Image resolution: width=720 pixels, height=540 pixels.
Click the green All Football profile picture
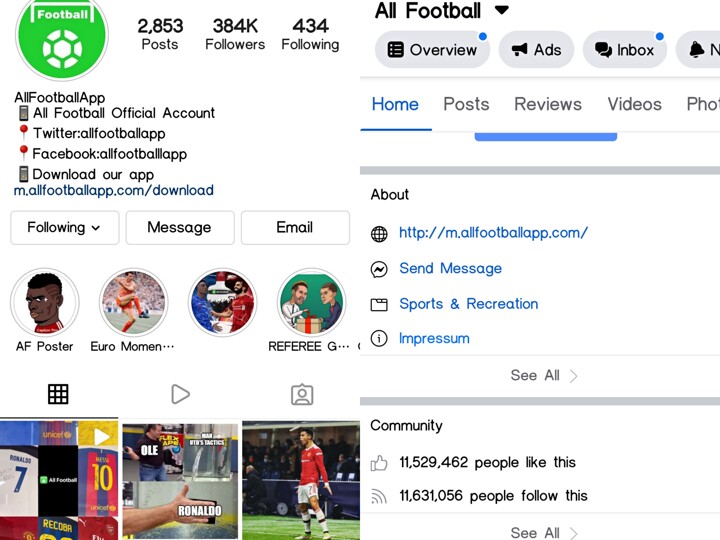62,36
